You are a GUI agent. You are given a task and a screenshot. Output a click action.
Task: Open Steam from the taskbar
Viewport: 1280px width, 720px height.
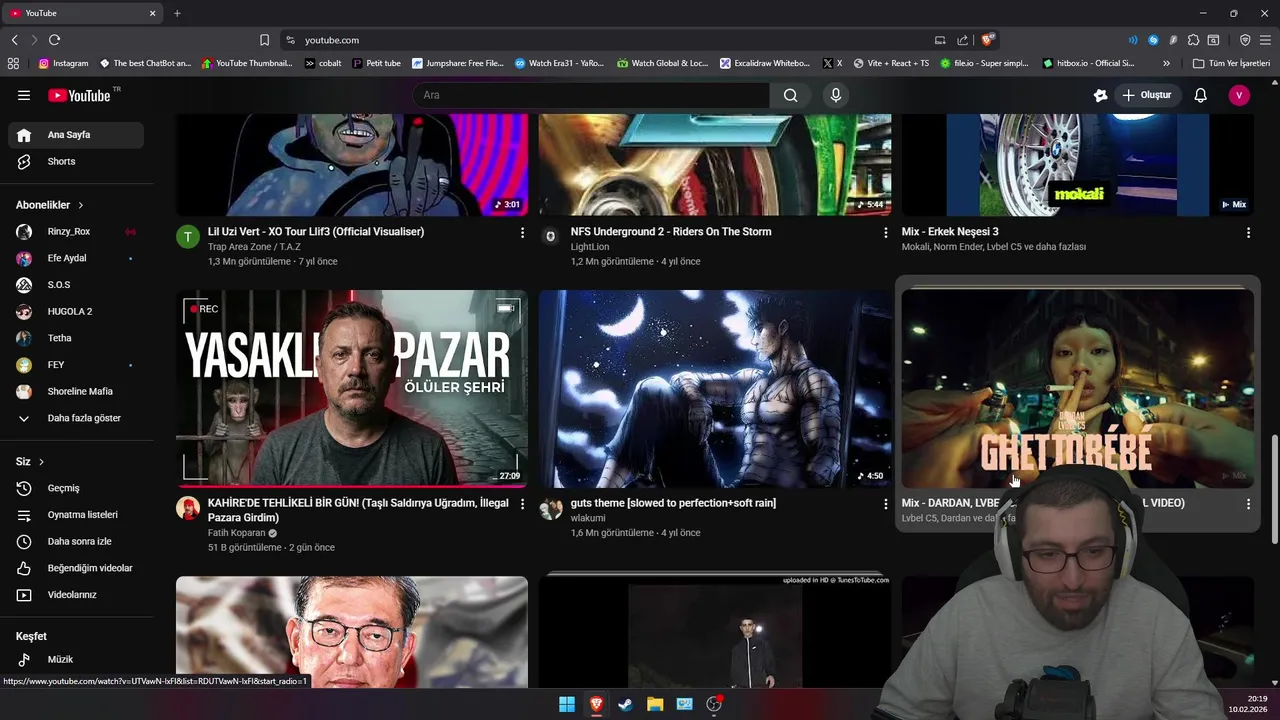(x=625, y=704)
